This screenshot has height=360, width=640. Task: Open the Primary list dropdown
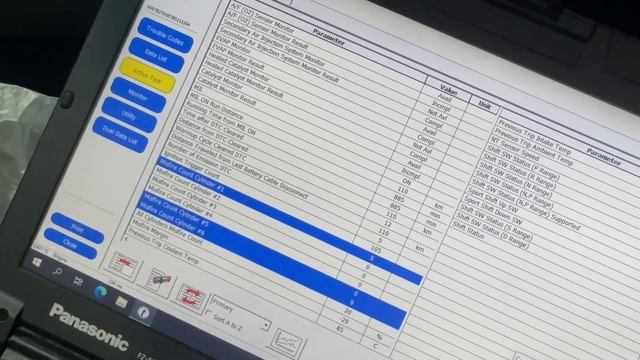(266, 325)
